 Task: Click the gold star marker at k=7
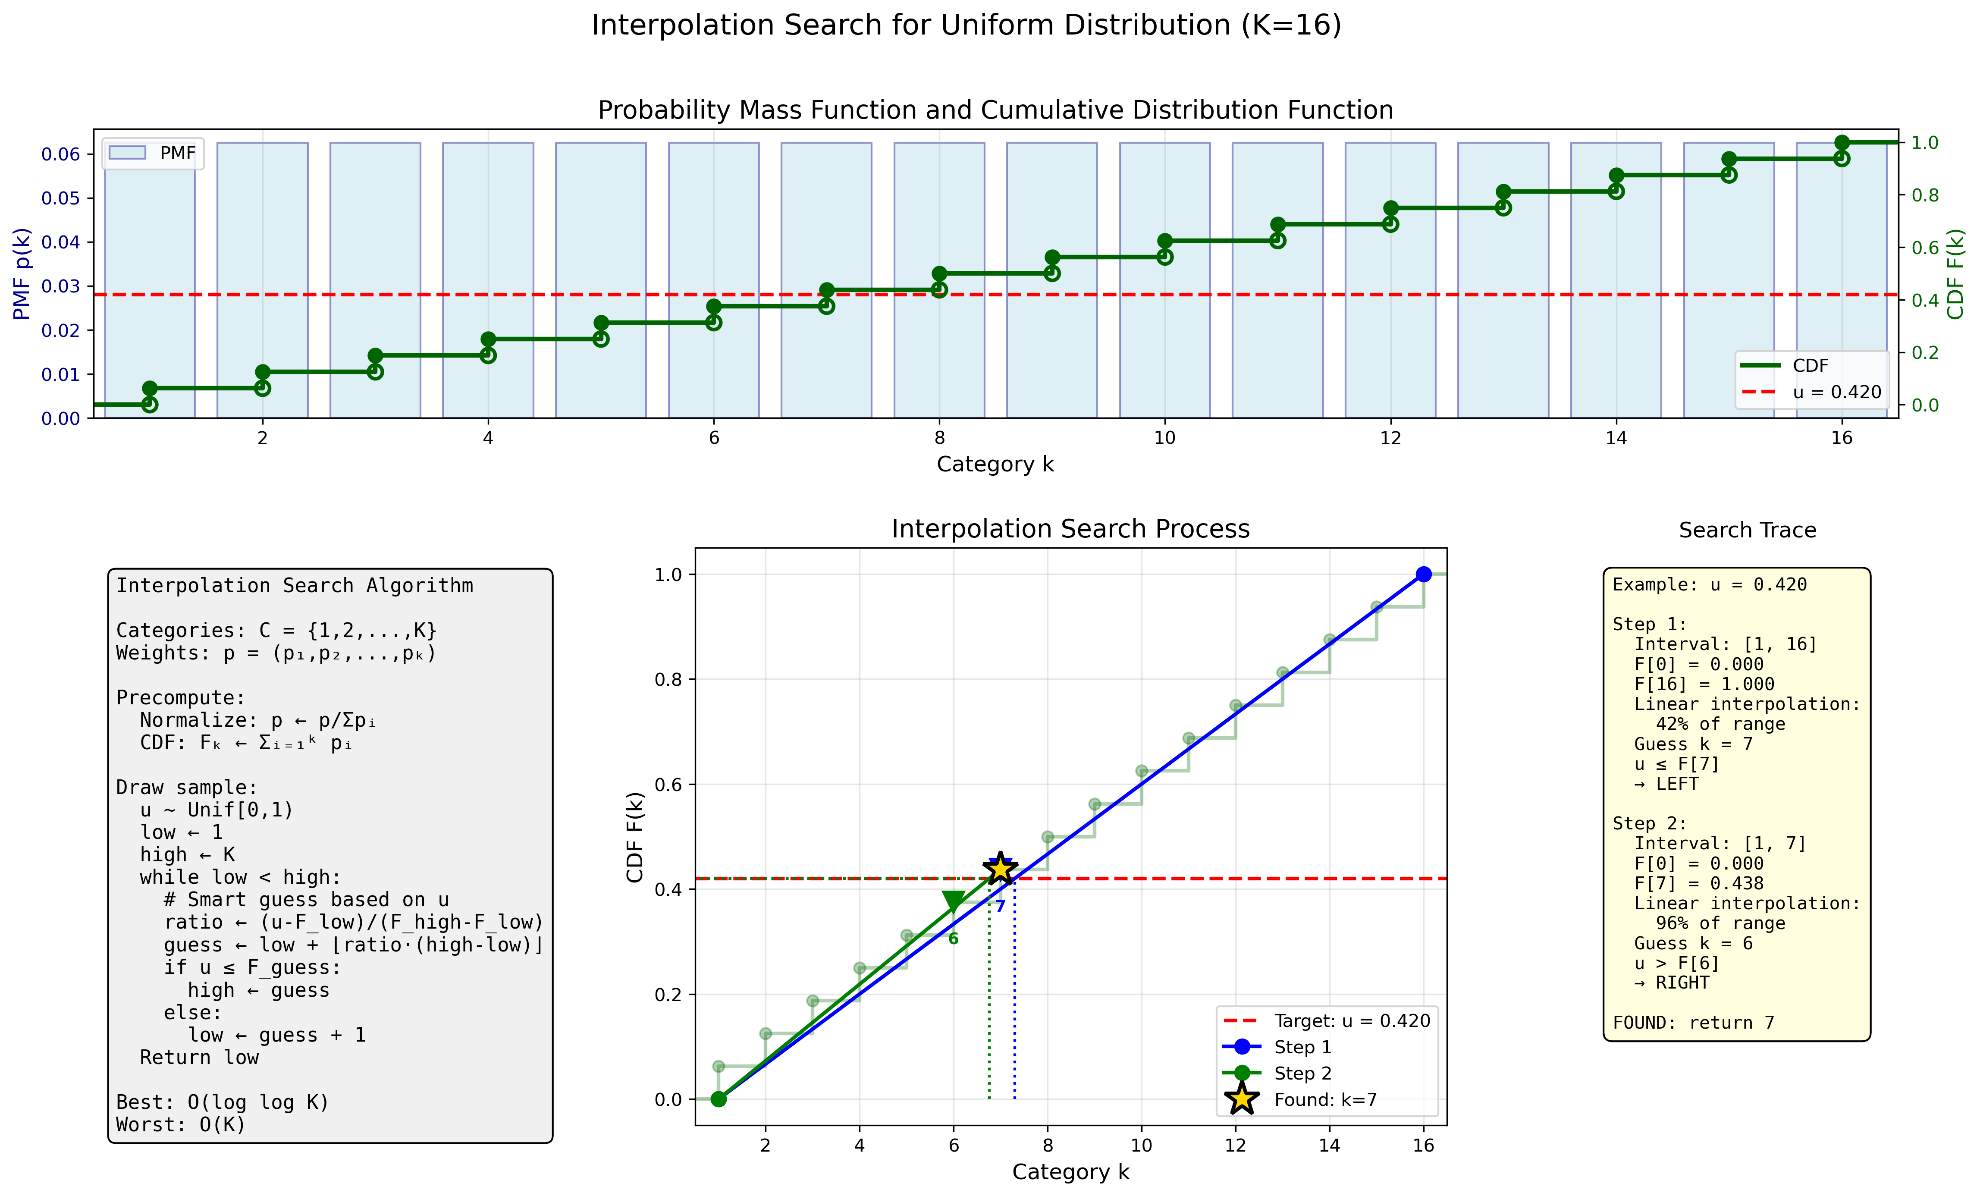[1000, 869]
